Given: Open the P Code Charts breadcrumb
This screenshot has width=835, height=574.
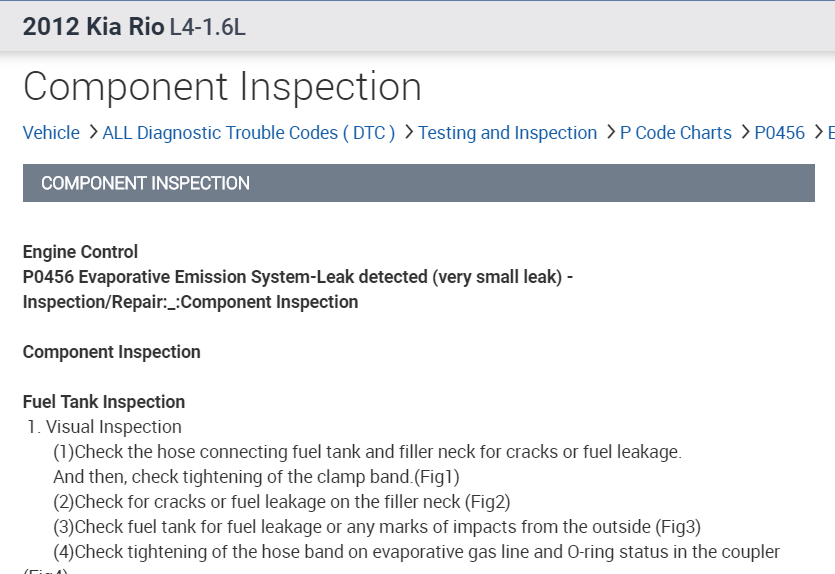Looking at the screenshot, I should (675, 133).
